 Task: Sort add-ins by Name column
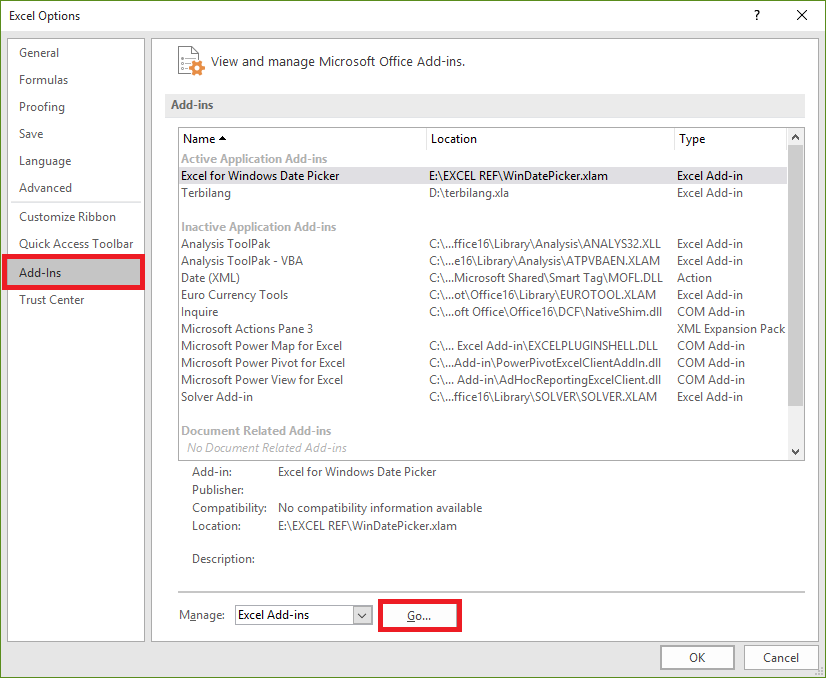302,139
